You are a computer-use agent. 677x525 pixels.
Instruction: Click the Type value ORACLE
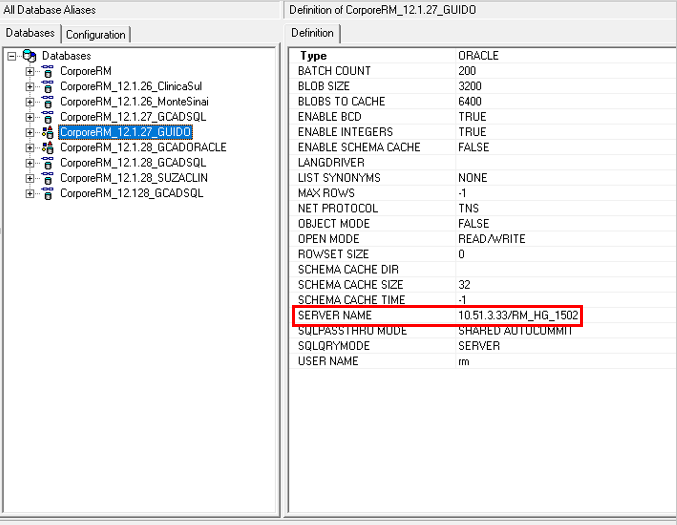(x=478, y=56)
